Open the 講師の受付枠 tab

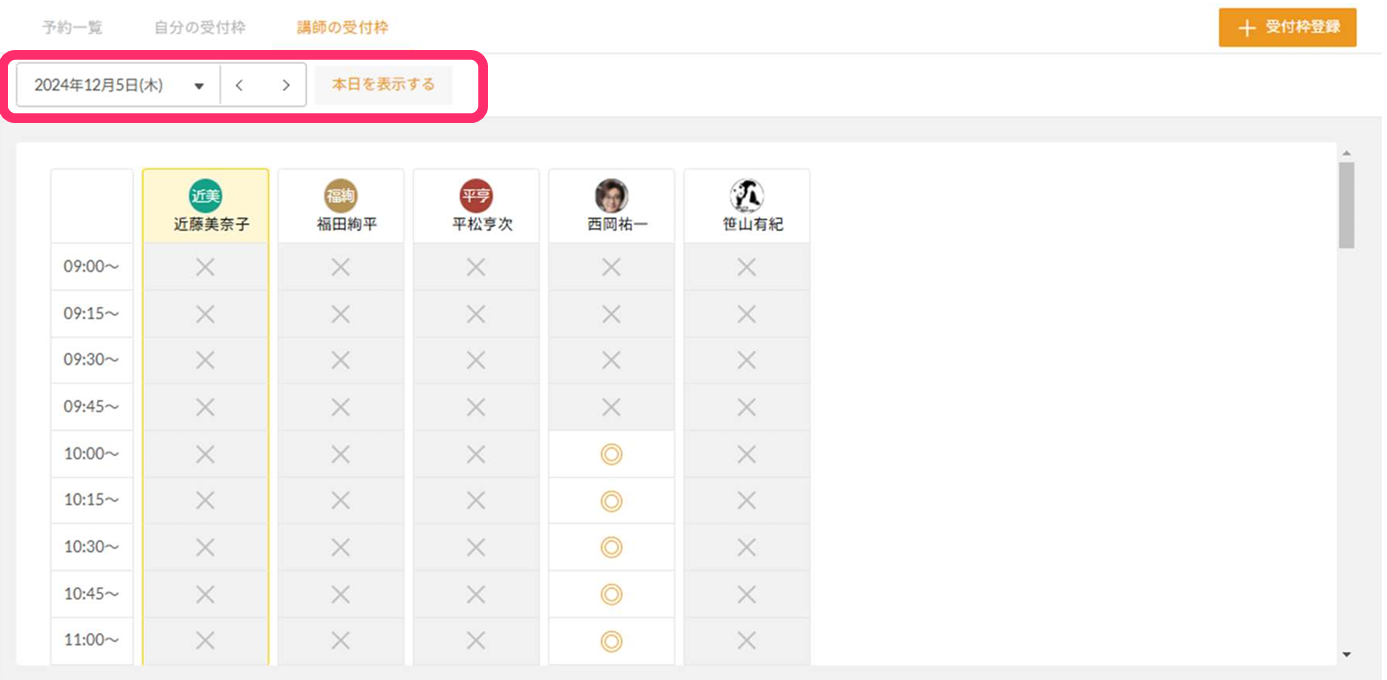(343, 28)
